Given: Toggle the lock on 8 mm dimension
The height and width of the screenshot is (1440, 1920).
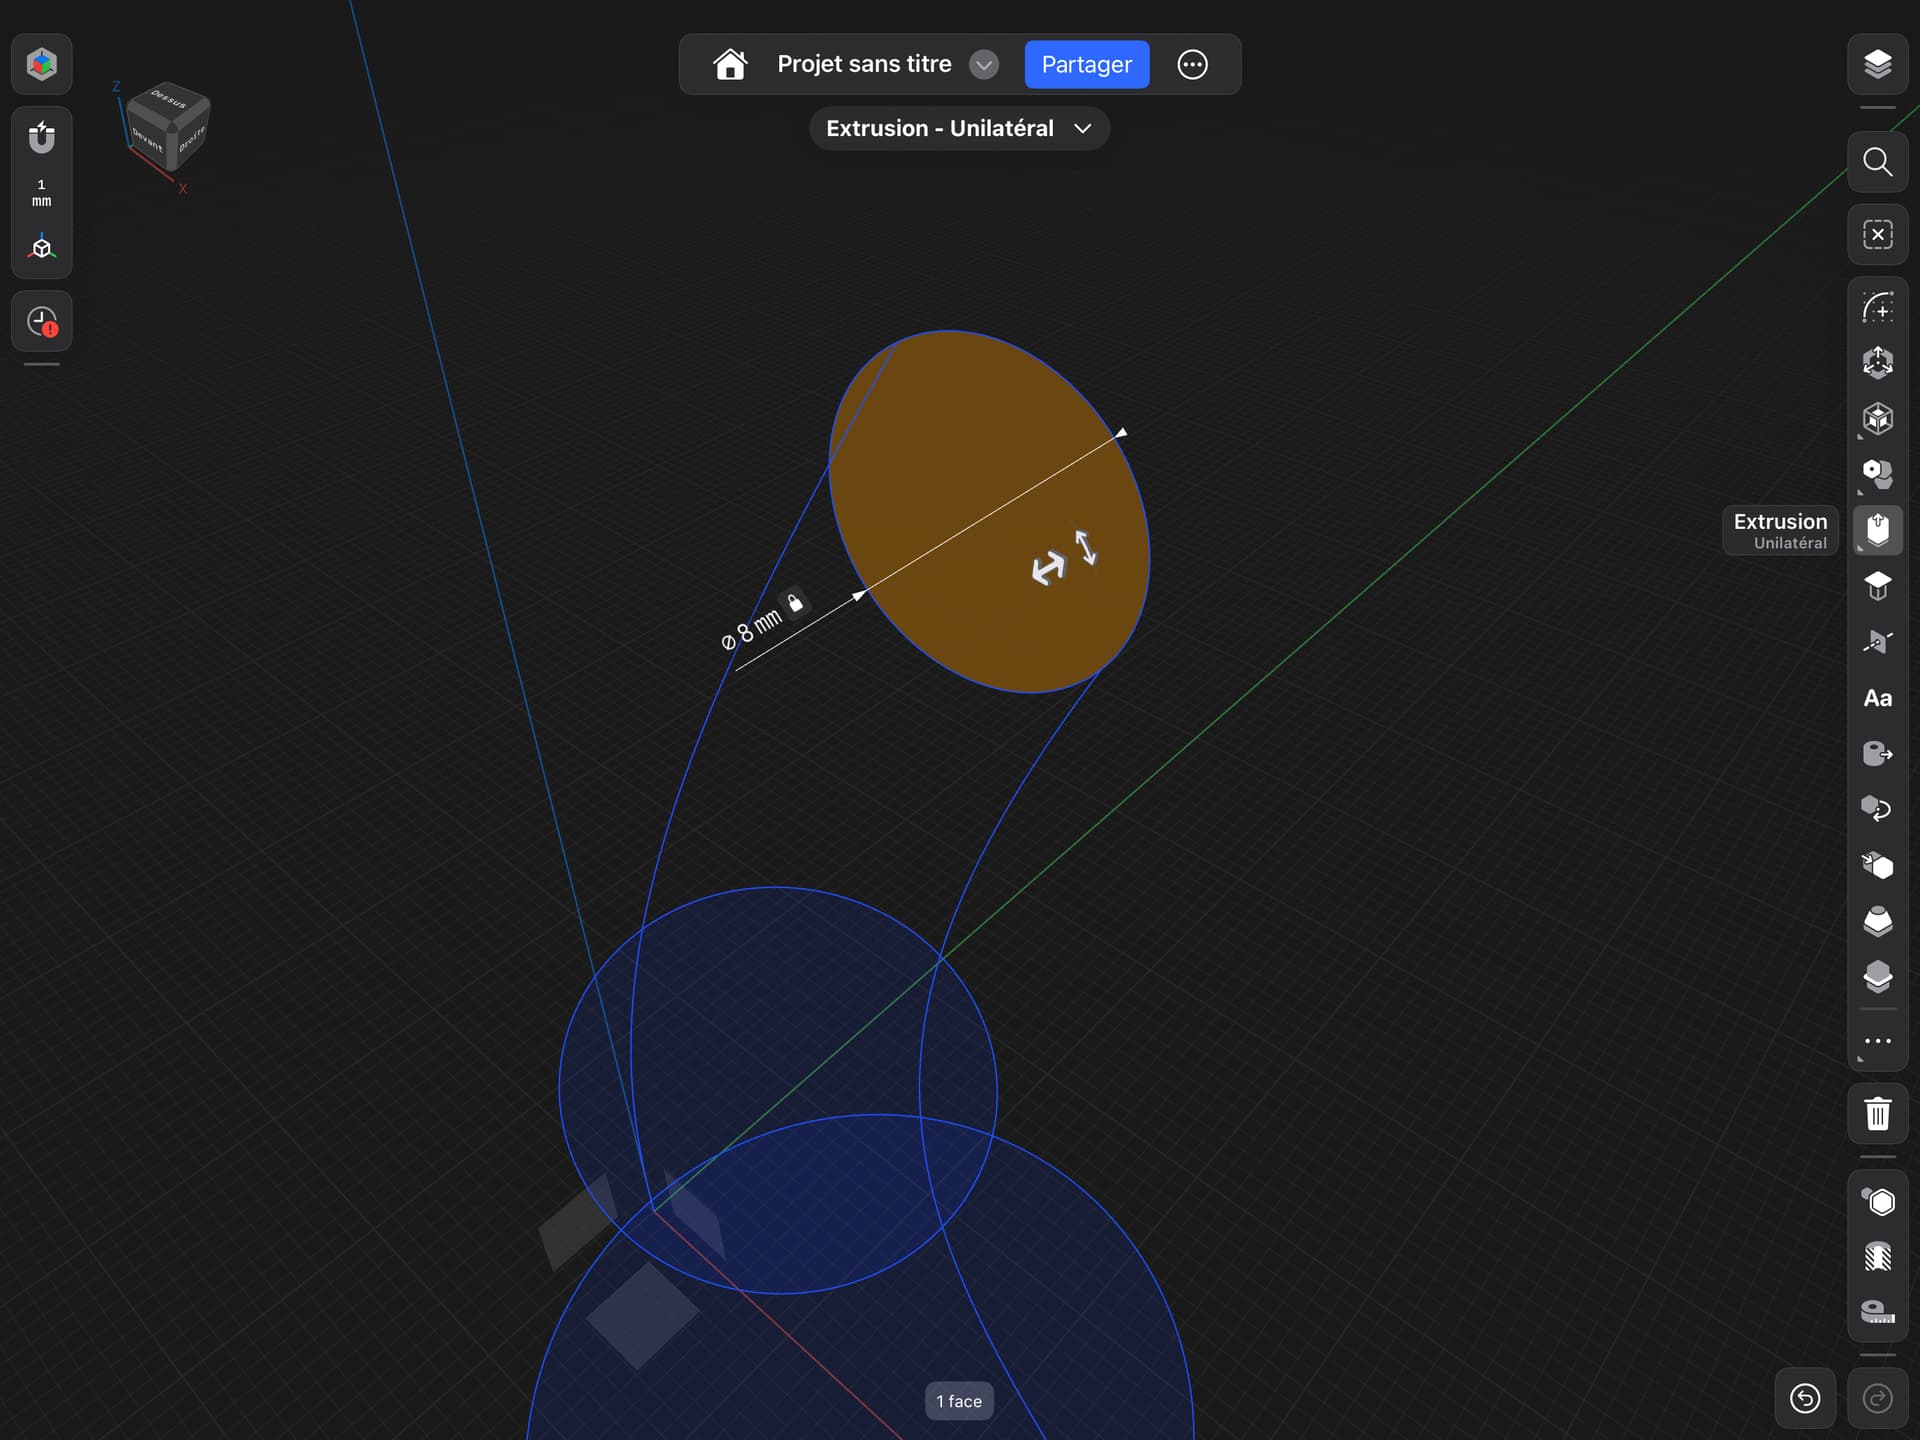Looking at the screenshot, I should (795, 602).
